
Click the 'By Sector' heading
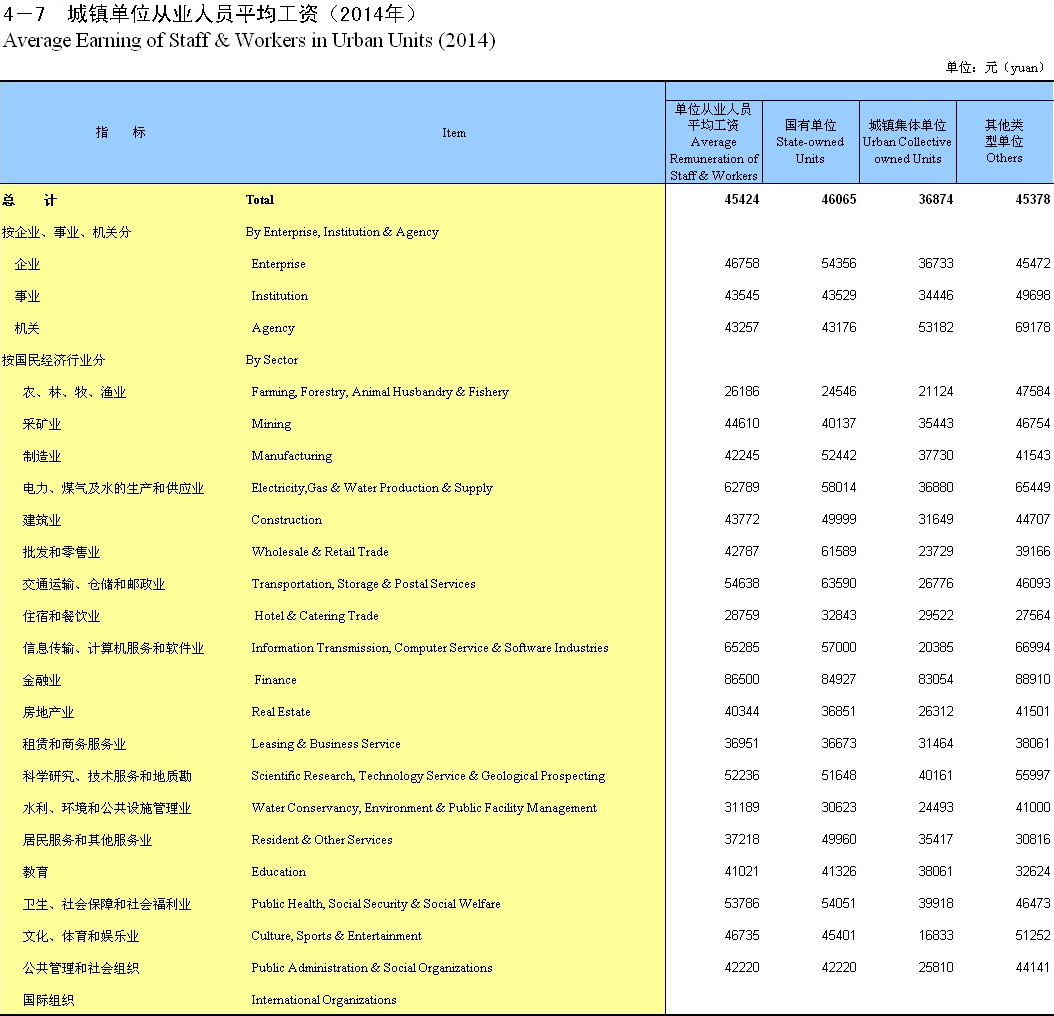tap(272, 360)
